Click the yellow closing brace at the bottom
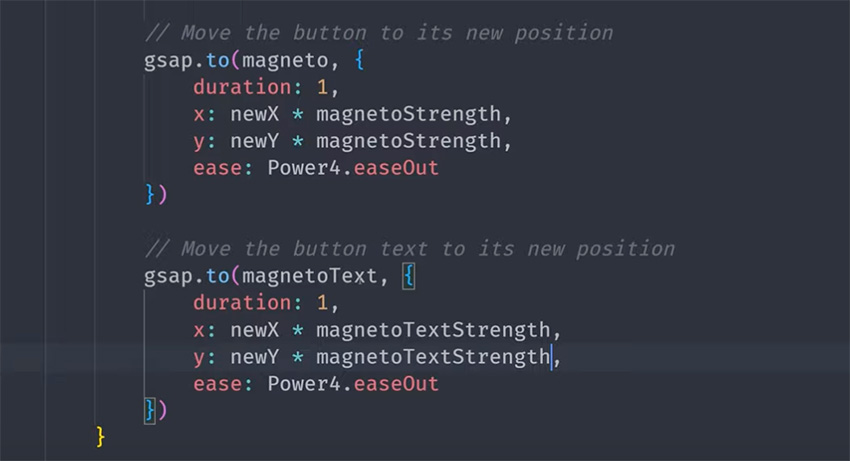The width and height of the screenshot is (850, 461). pos(100,436)
